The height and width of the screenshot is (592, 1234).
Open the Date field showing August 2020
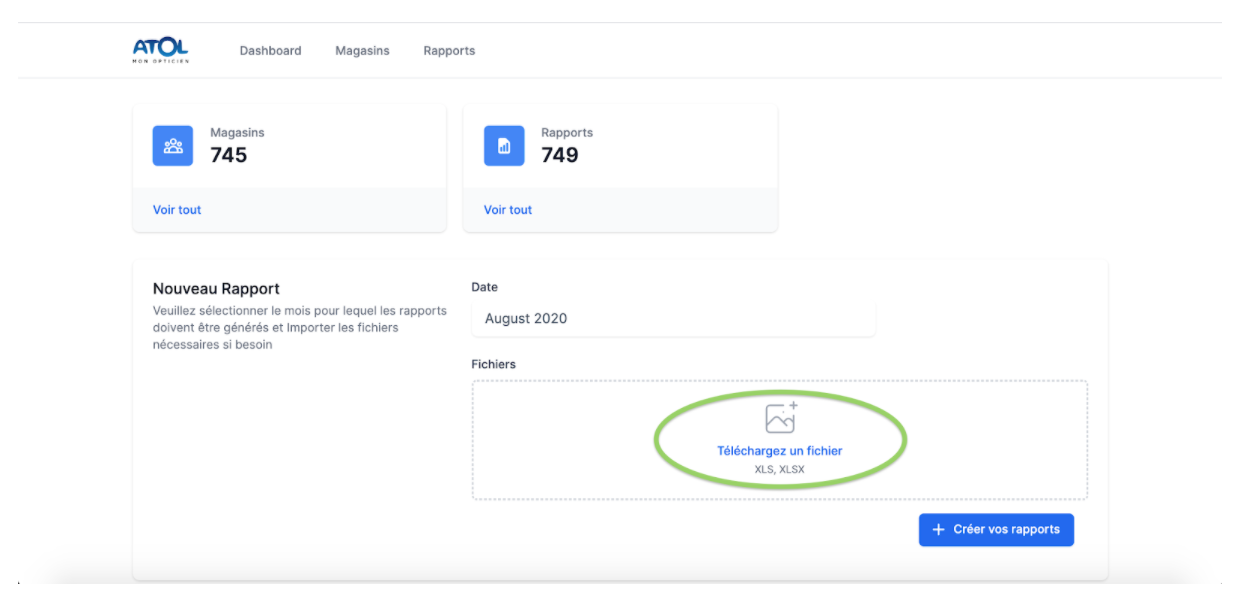673,319
